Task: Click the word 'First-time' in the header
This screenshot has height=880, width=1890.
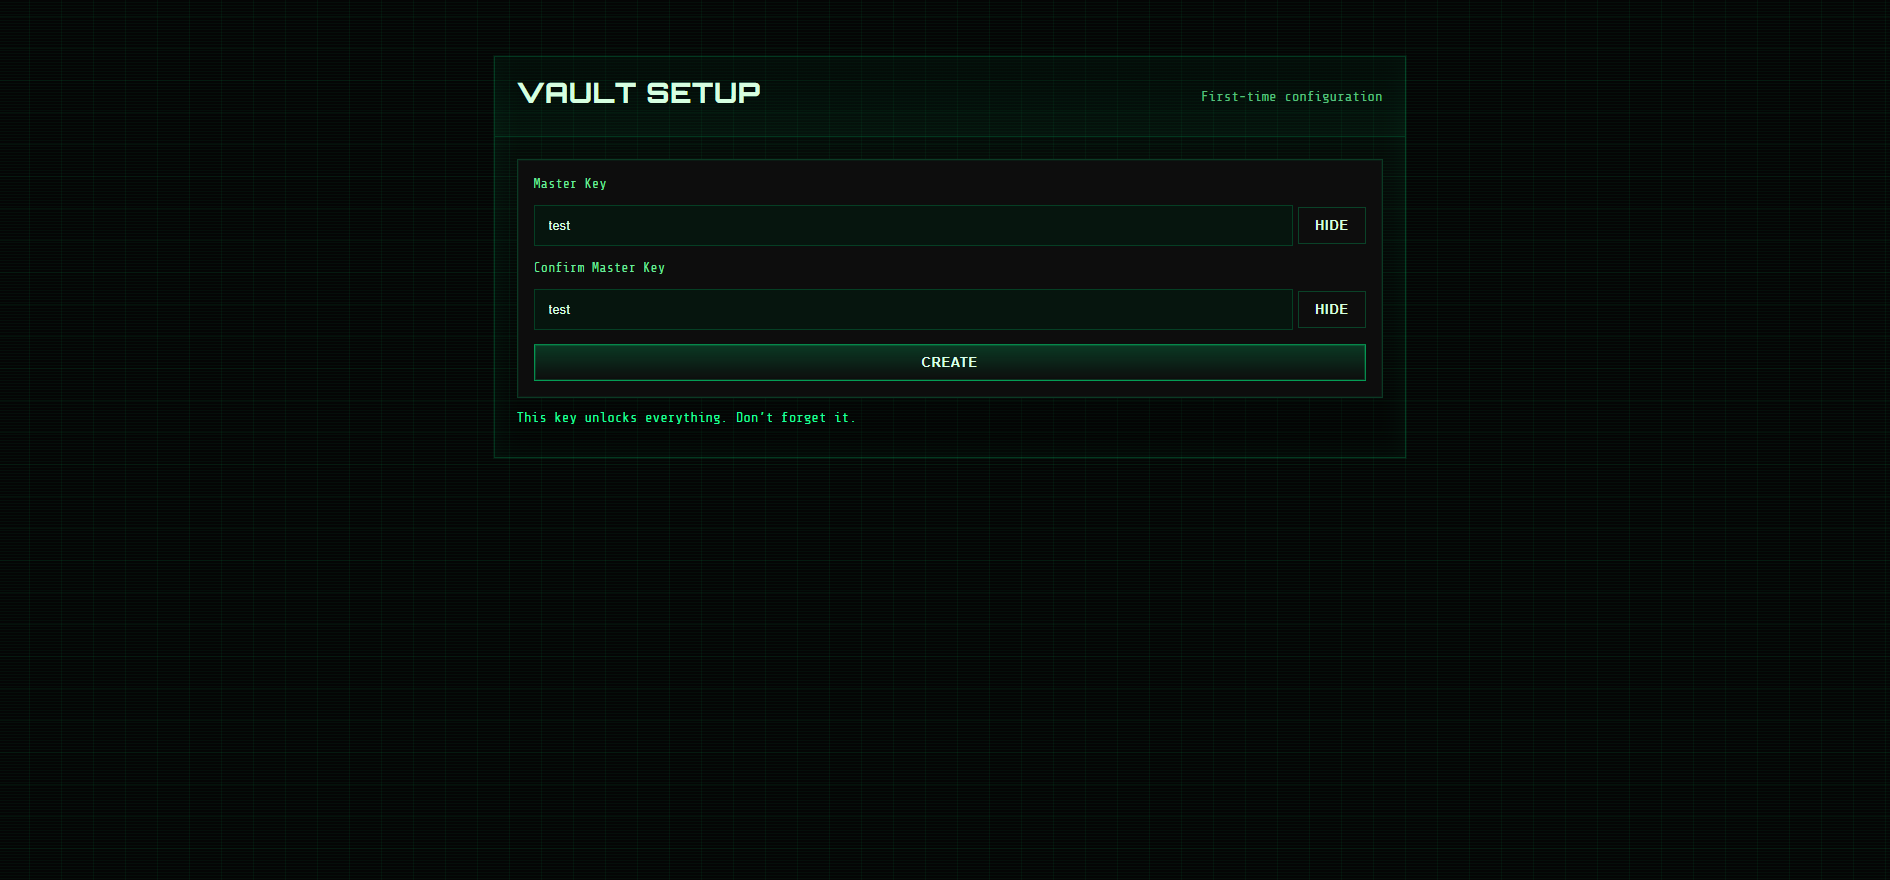Action: tap(1238, 97)
